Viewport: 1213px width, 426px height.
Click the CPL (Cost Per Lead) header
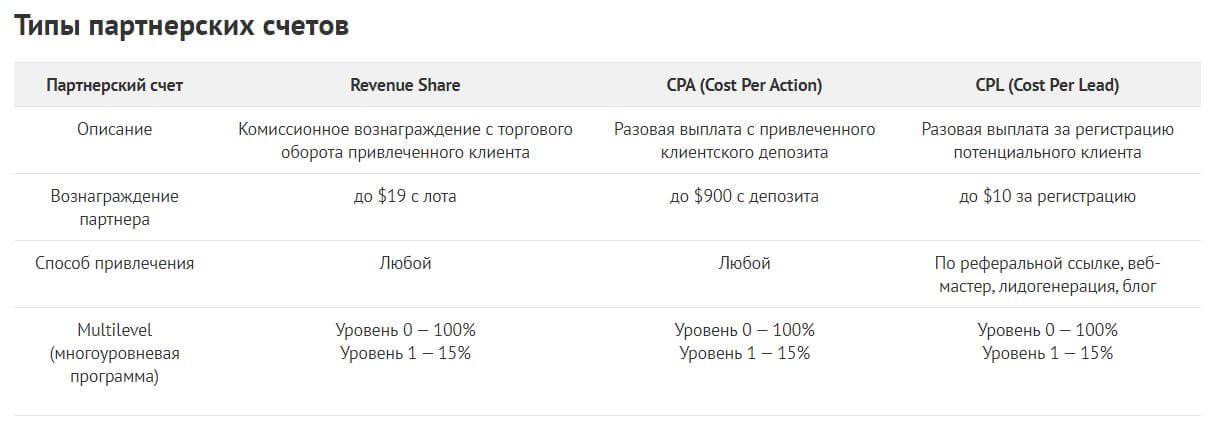point(1047,86)
